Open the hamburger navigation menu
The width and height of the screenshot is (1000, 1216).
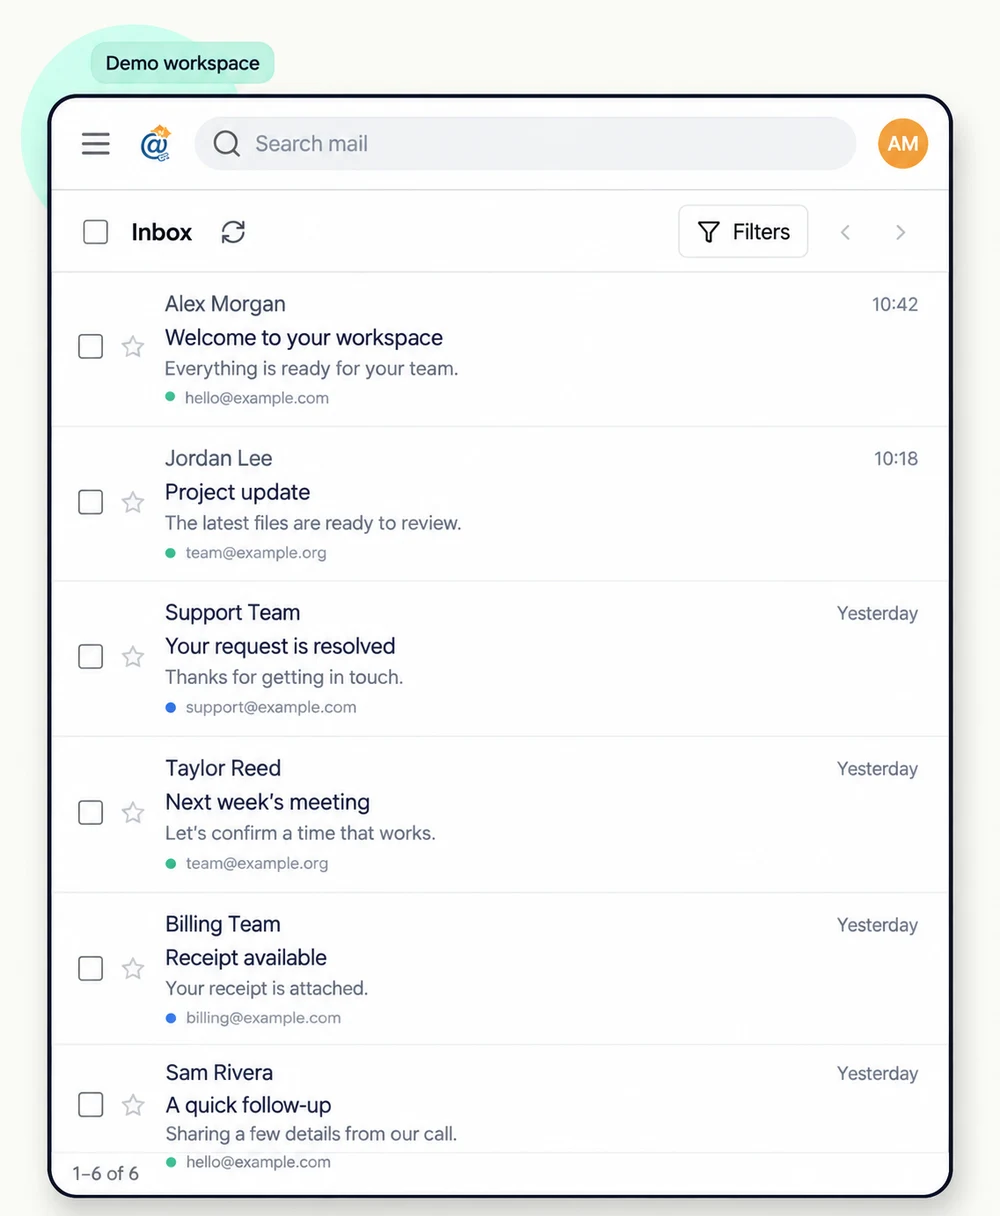tap(96, 144)
